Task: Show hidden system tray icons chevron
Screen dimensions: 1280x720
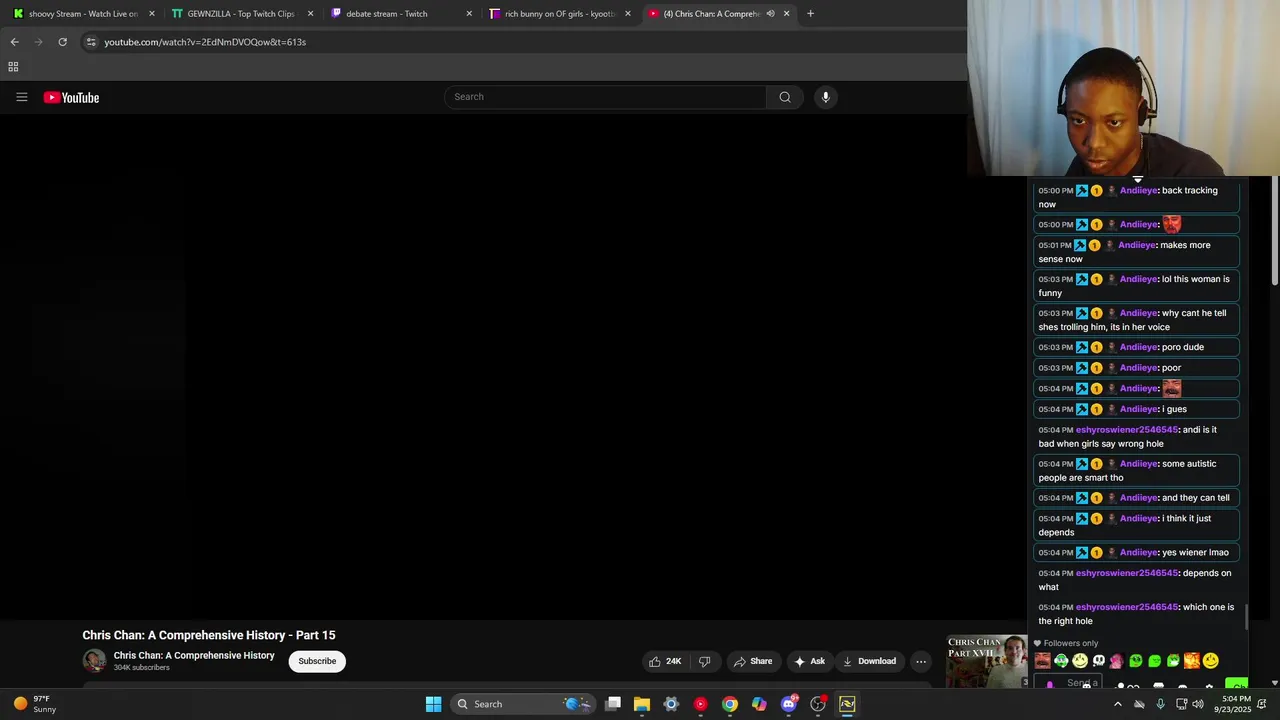Action: tap(1118, 704)
